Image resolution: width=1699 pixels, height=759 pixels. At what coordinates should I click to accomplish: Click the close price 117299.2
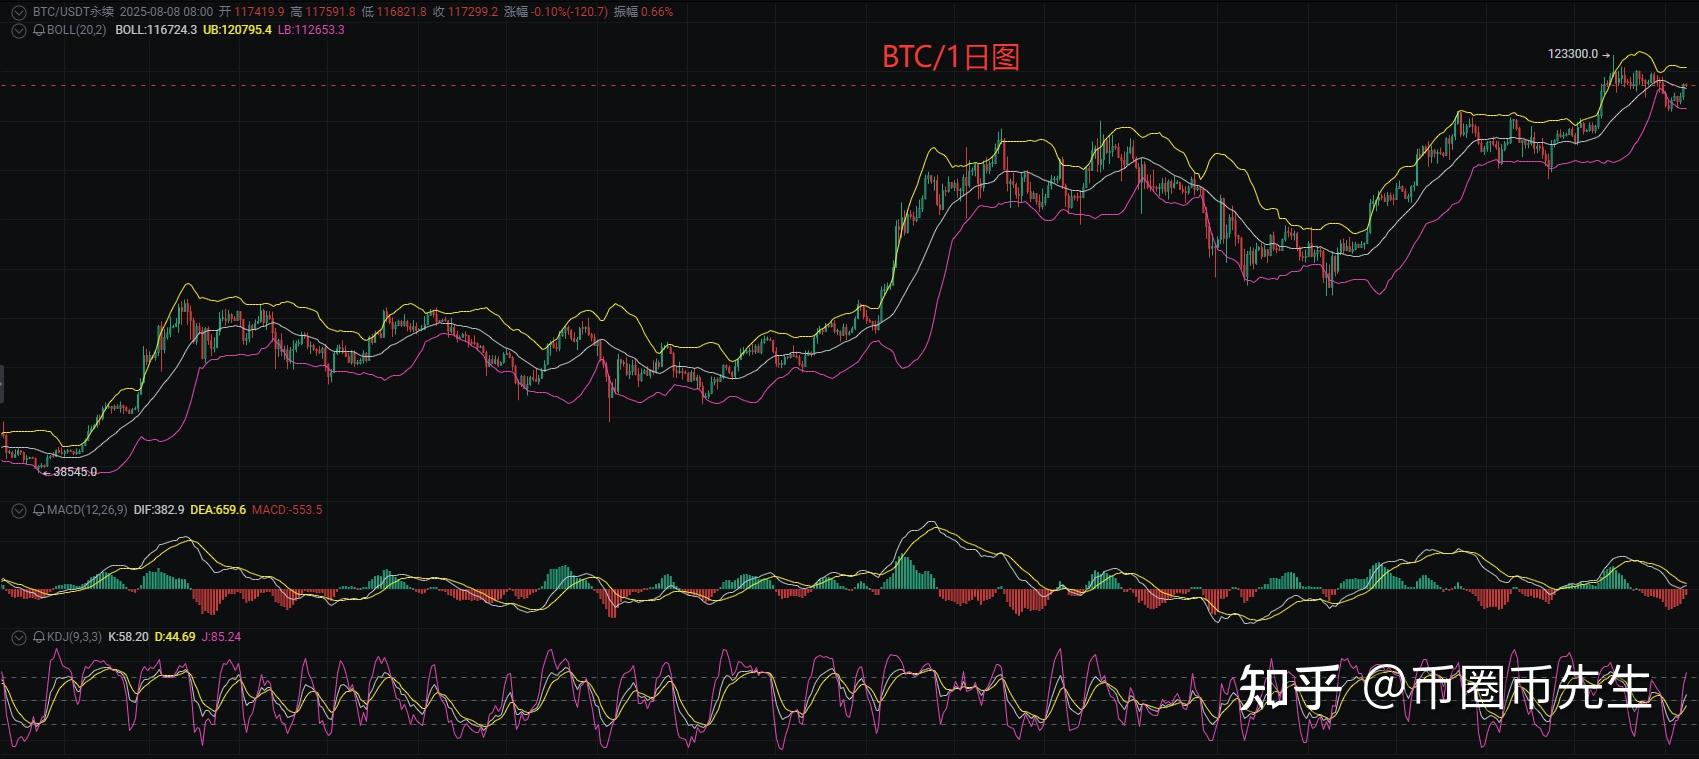click(472, 12)
